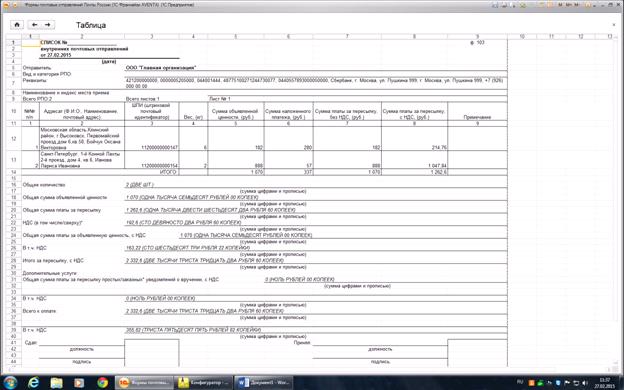Click the НДС (в том числе/сверху) label
Viewport: 624px width, 390px height.
pos(52,223)
